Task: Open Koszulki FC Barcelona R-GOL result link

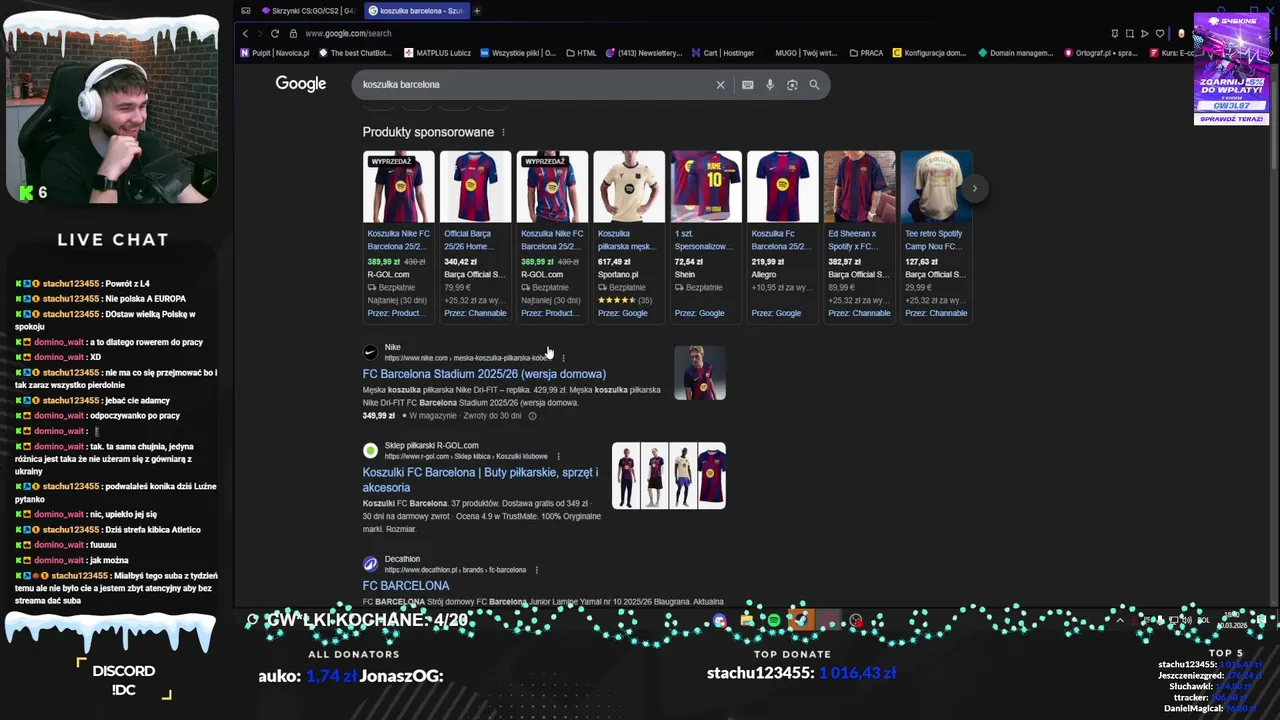Action: click(x=480, y=480)
